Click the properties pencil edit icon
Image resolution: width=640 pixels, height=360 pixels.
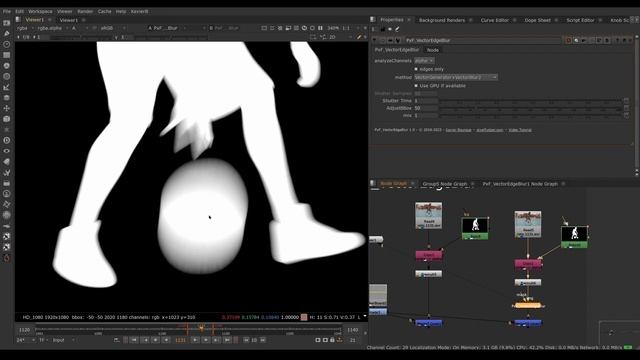coord(397,29)
